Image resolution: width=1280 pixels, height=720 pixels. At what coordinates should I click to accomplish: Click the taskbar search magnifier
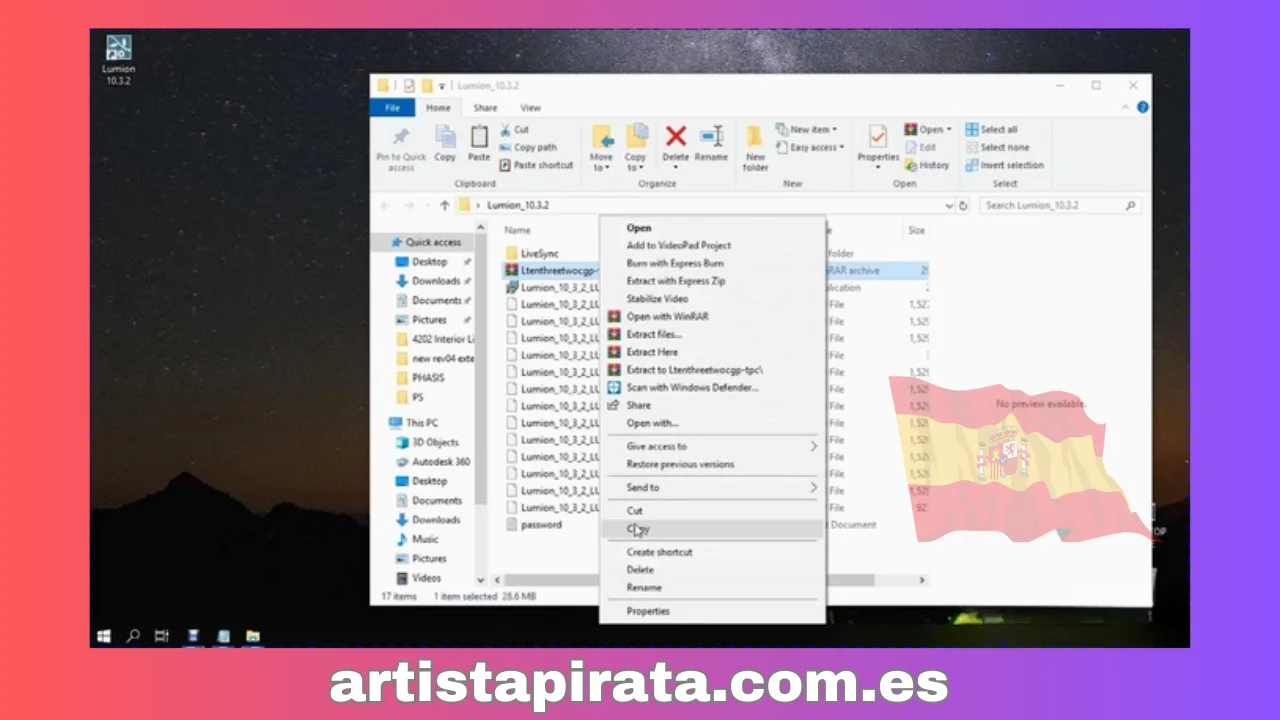pos(133,635)
